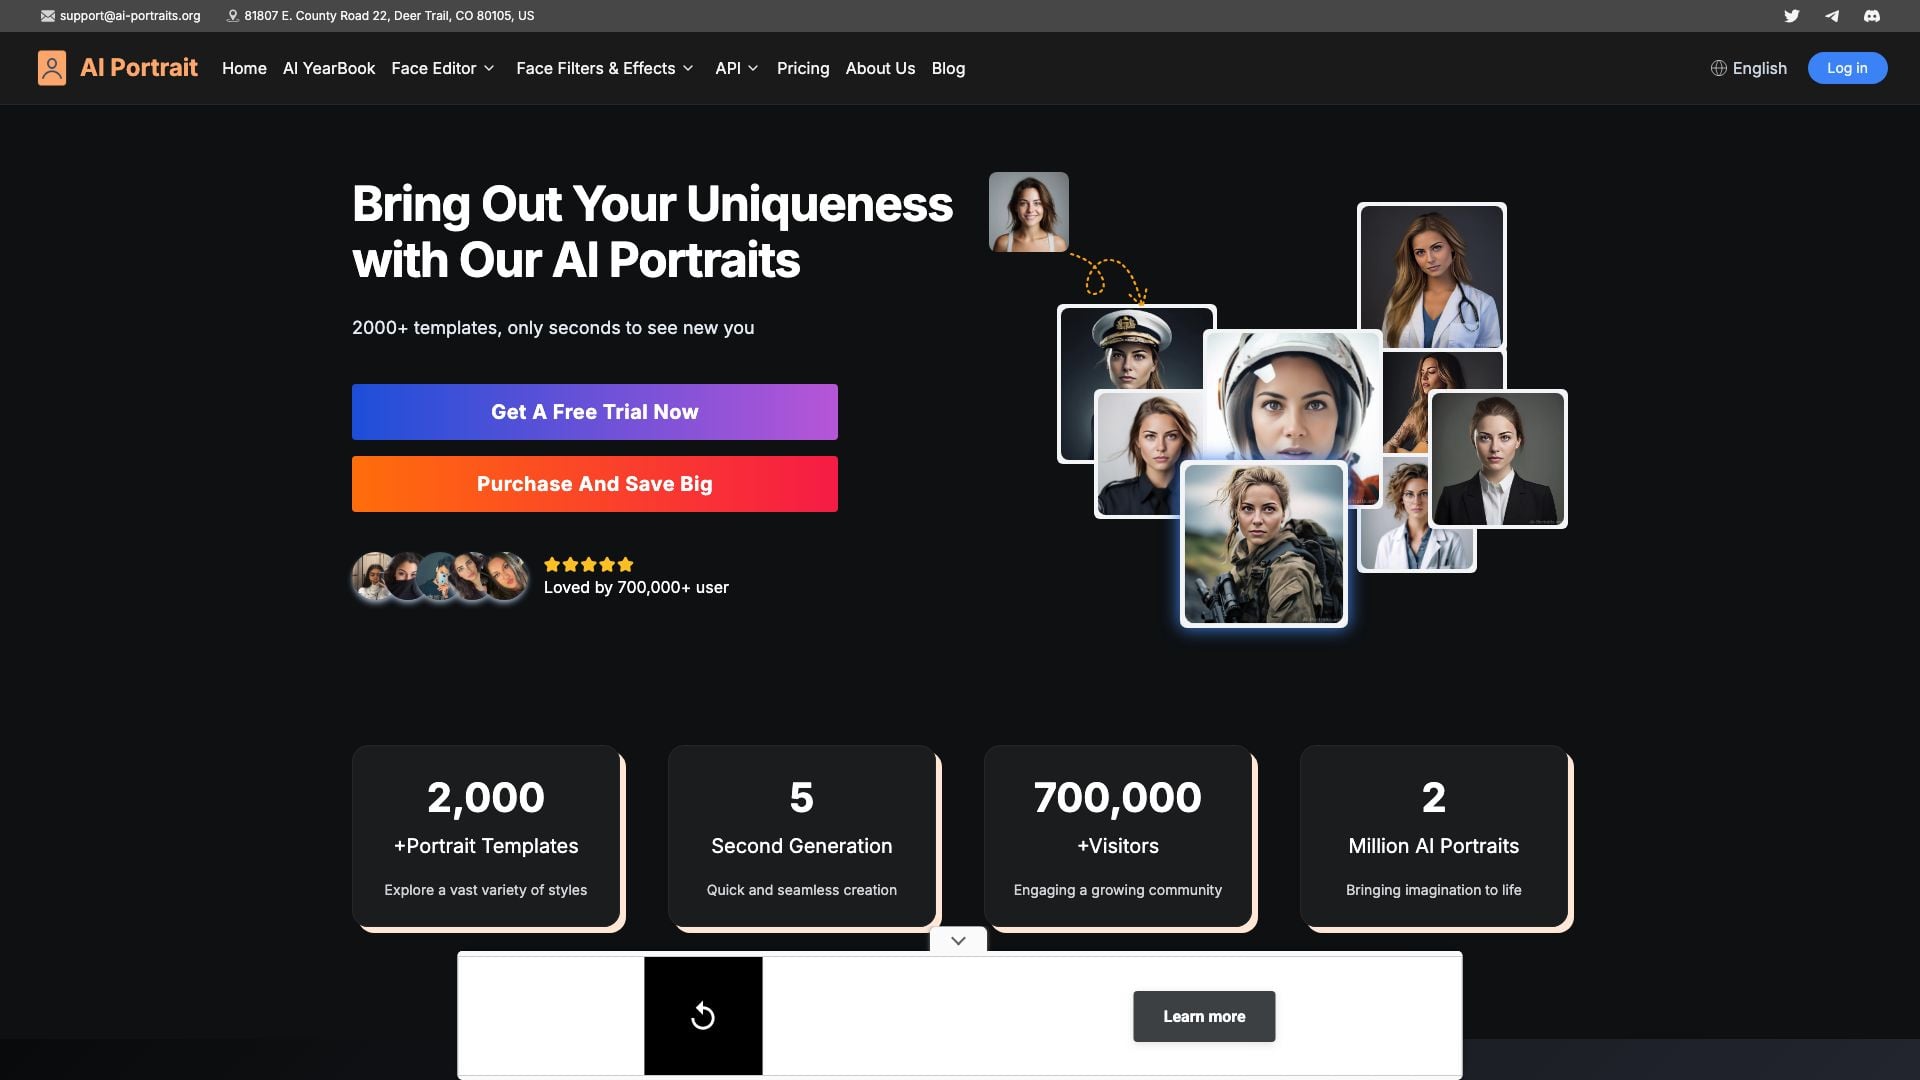The height and width of the screenshot is (1080, 1920).
Task: Click the AI Portrait logo icon
Action: point(52,68)
